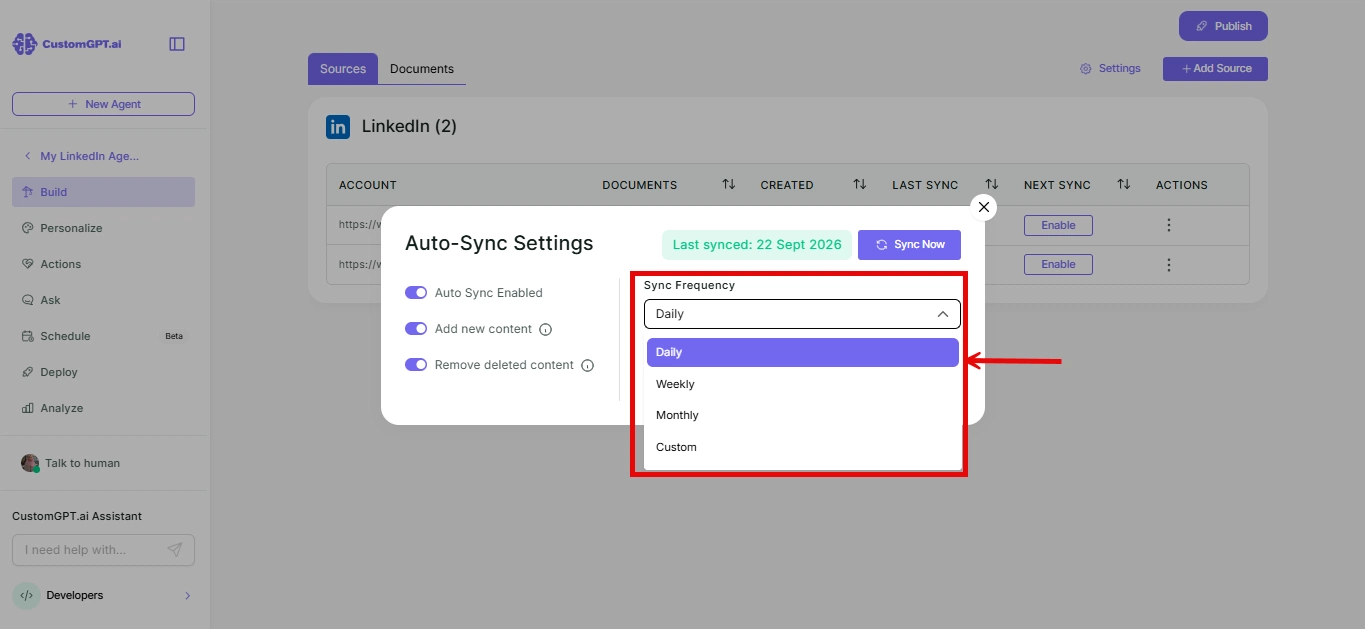This screenshot has width=1365, height=629.
Task: Click info icon next to Remove deleted content
Action: point(588,365)
